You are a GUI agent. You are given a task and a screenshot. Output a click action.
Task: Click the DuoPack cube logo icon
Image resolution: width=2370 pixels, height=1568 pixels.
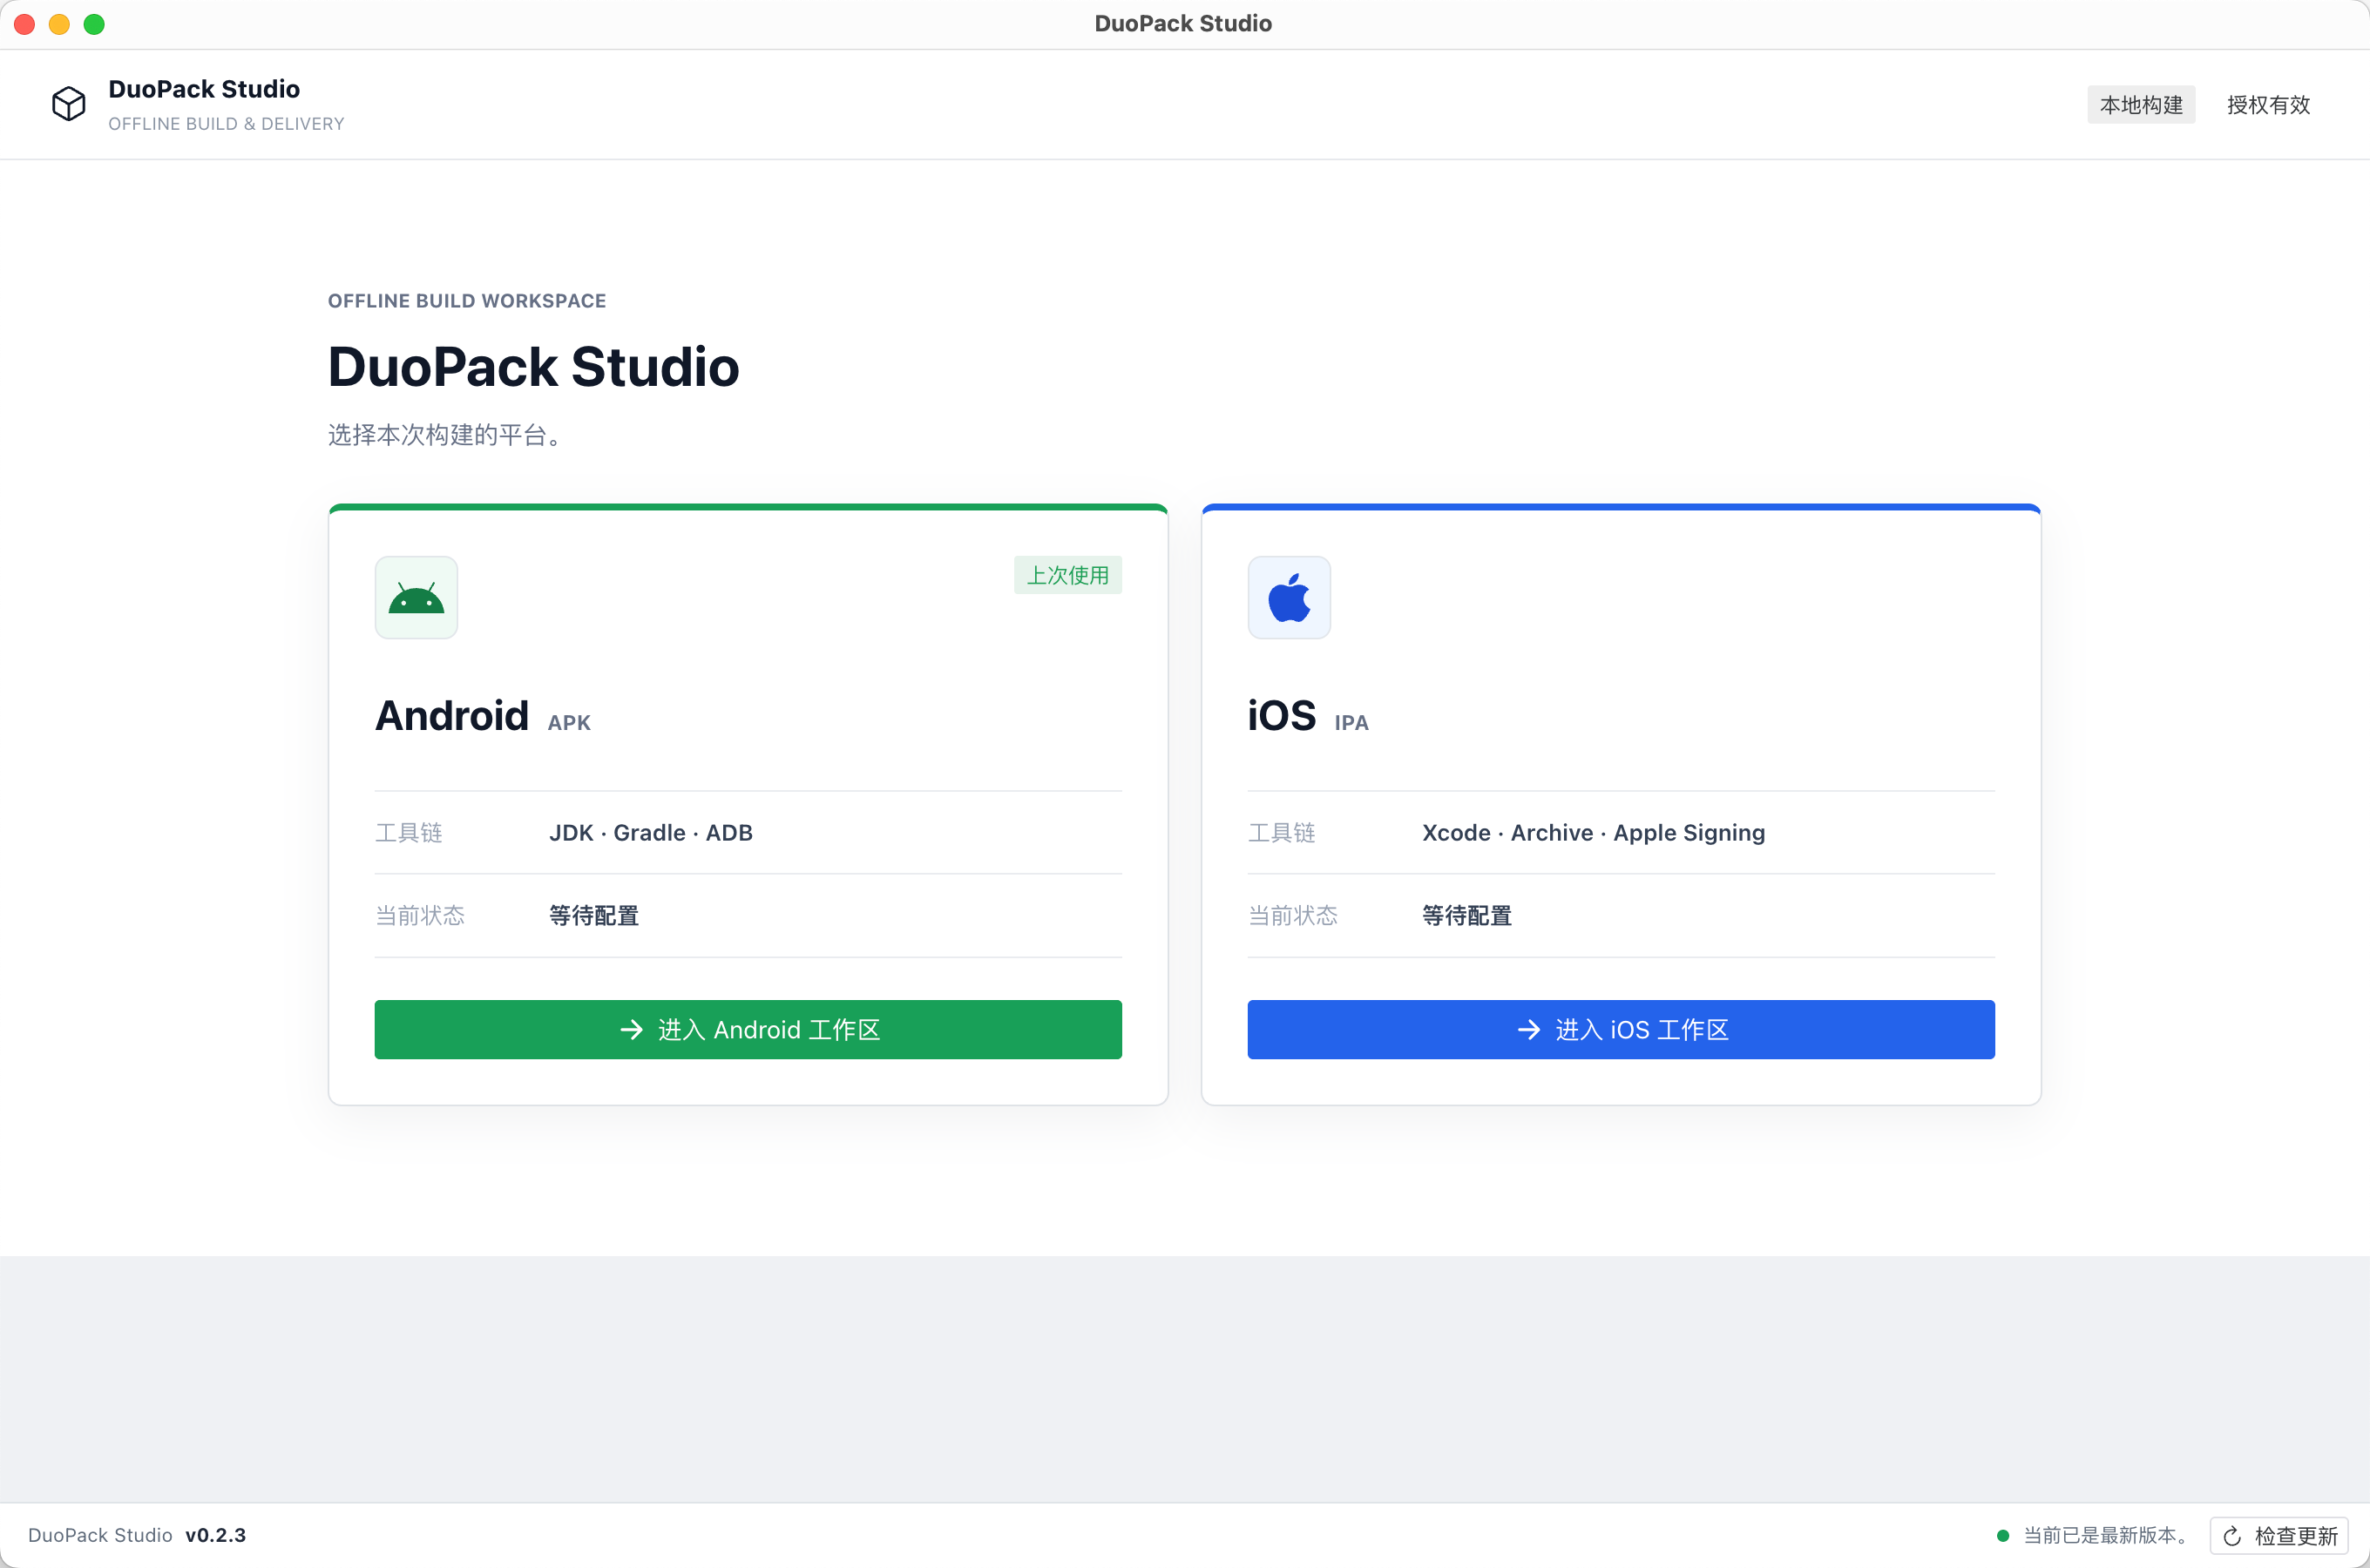[69, 104]
